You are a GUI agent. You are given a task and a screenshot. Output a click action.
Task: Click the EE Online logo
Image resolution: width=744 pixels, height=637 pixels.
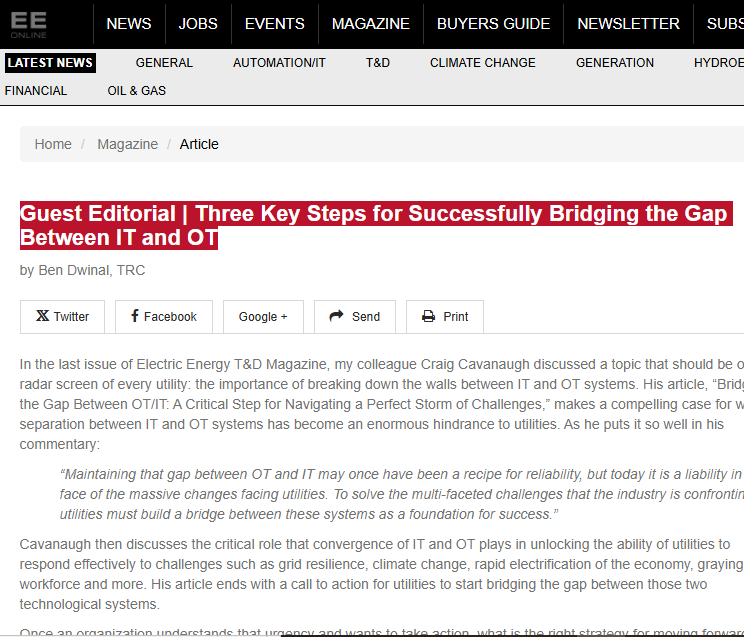28,25
